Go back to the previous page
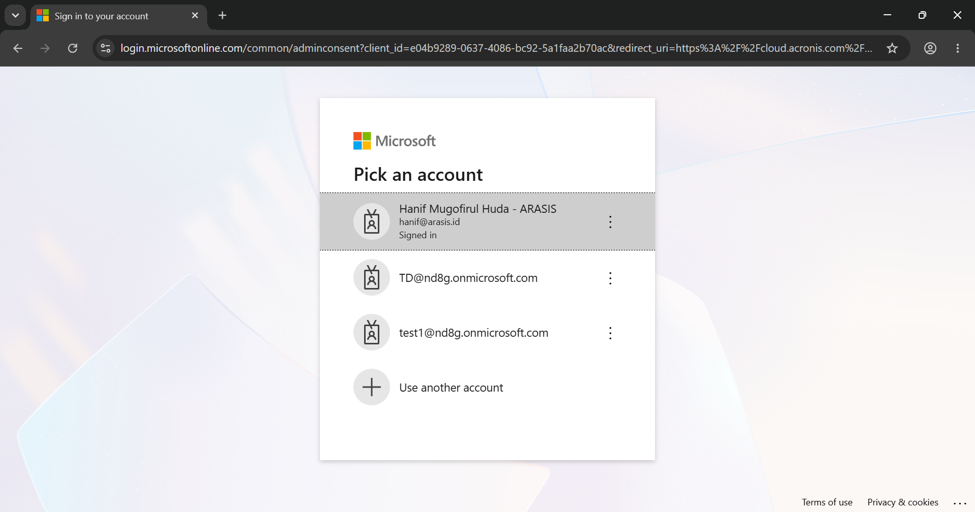The image size is (975, 512). 18,48
